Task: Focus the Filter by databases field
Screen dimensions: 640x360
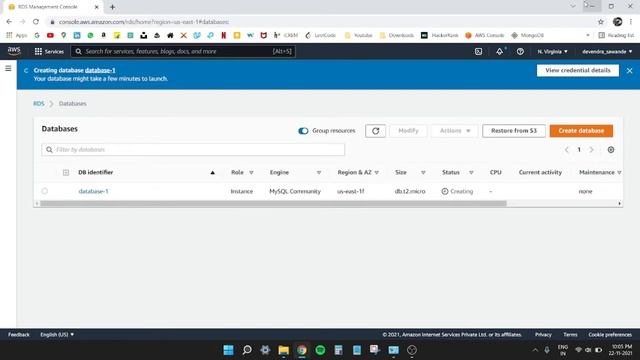Action: point(193,149)
